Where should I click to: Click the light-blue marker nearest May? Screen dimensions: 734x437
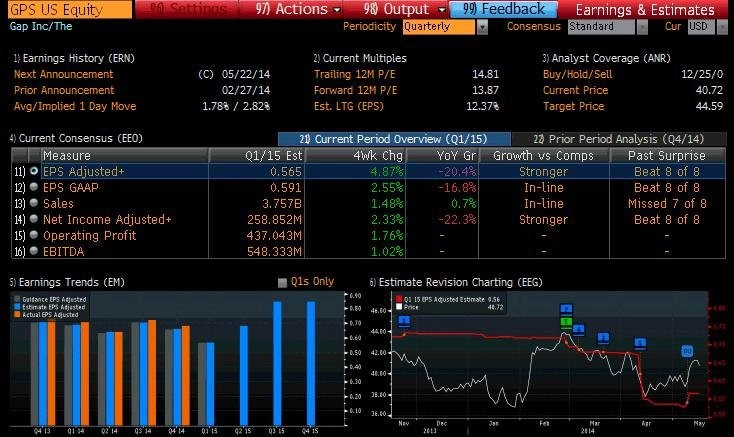coord(687,351)
